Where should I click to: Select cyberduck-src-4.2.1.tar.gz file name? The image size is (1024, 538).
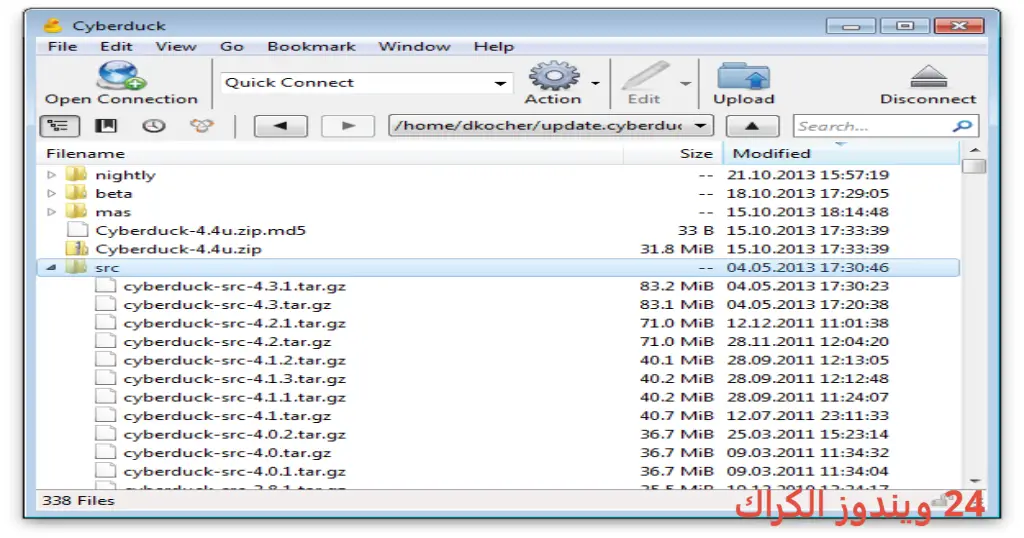234,323
